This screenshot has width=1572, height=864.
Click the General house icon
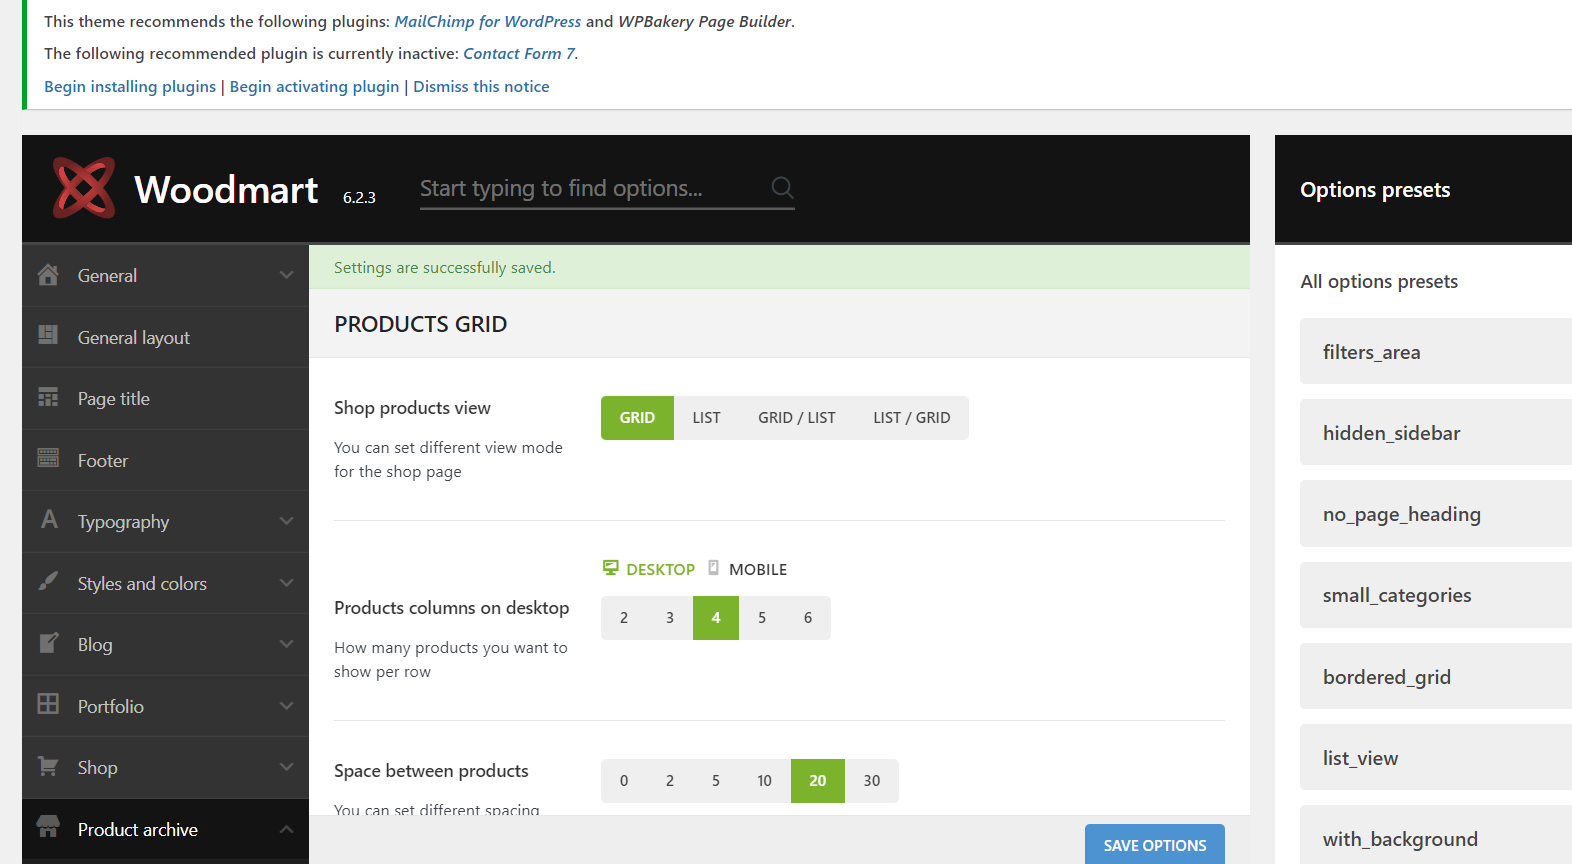(x=48, y=275)
